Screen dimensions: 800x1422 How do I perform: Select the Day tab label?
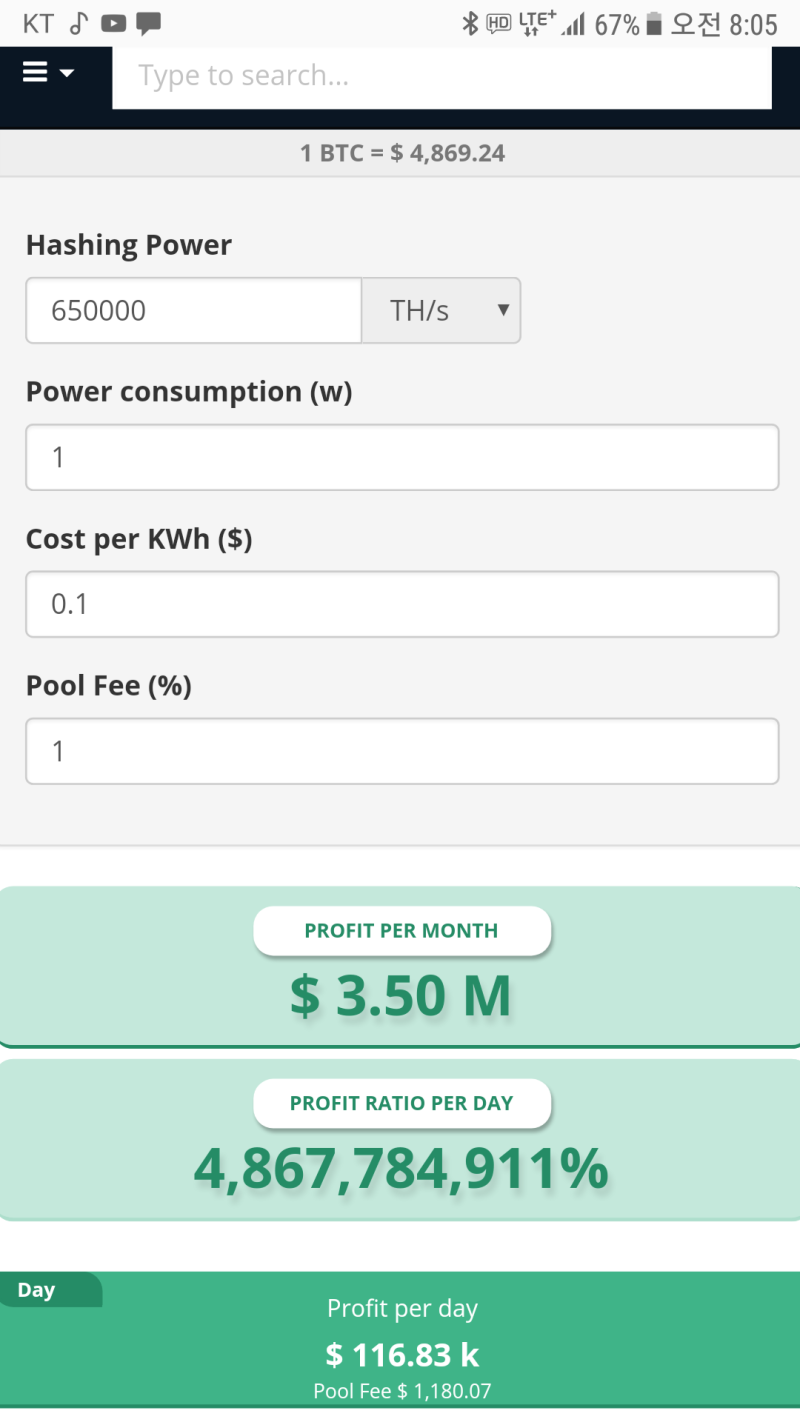37,1290
